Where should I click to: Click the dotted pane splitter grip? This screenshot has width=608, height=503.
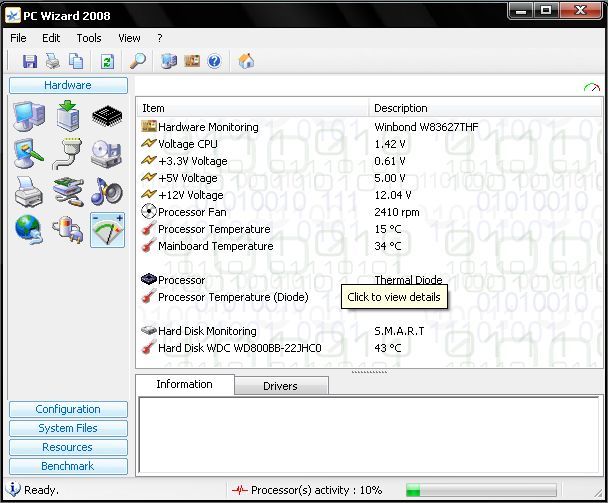click(369, 372)
